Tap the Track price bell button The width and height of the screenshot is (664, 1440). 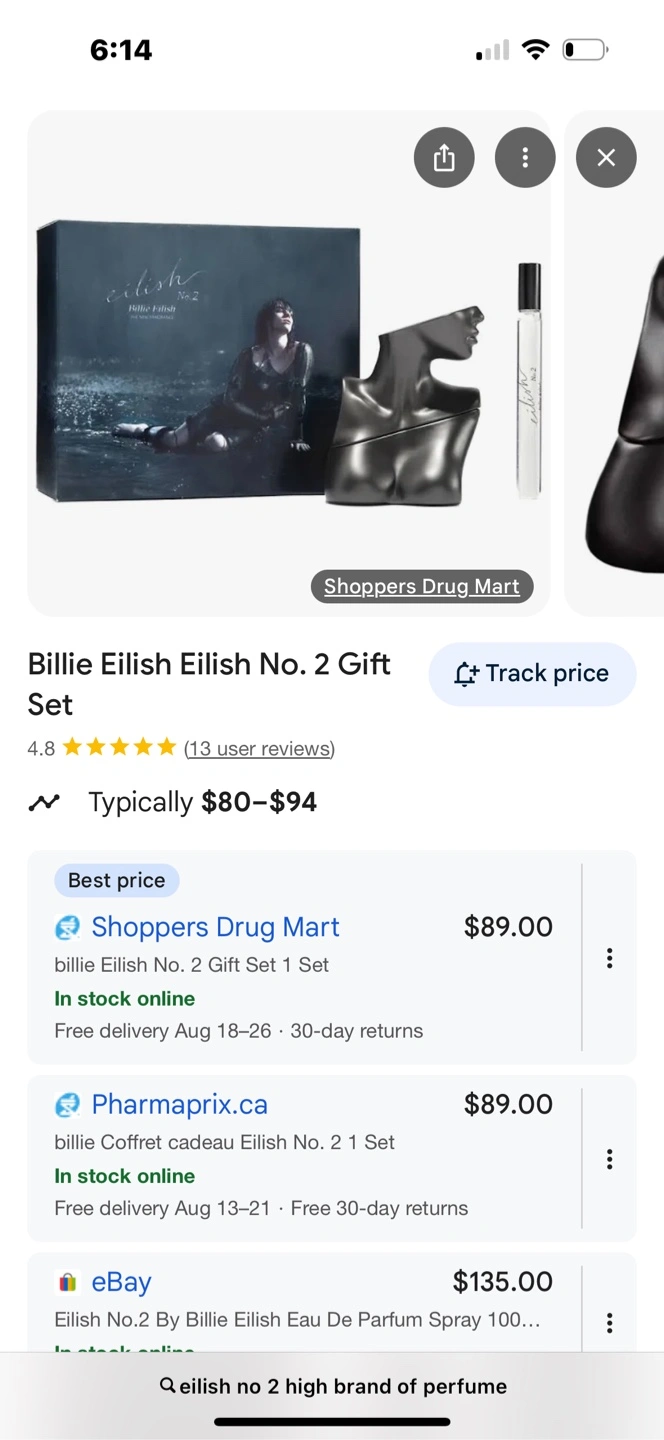coord(532,674)
